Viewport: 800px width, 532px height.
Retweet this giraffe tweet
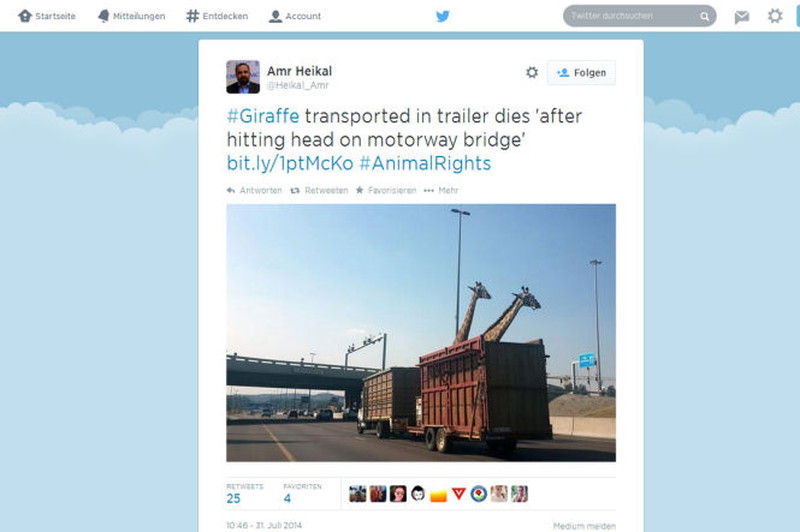[x=319, y=190]
